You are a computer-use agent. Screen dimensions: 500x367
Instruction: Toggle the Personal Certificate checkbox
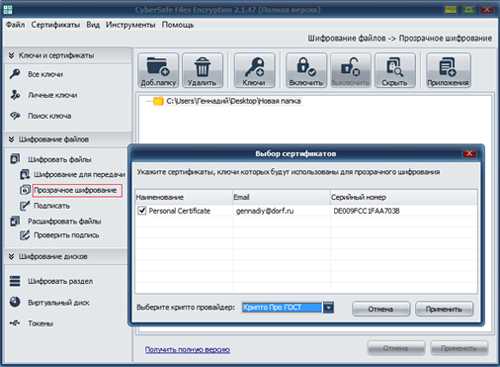tap(142, 211)
